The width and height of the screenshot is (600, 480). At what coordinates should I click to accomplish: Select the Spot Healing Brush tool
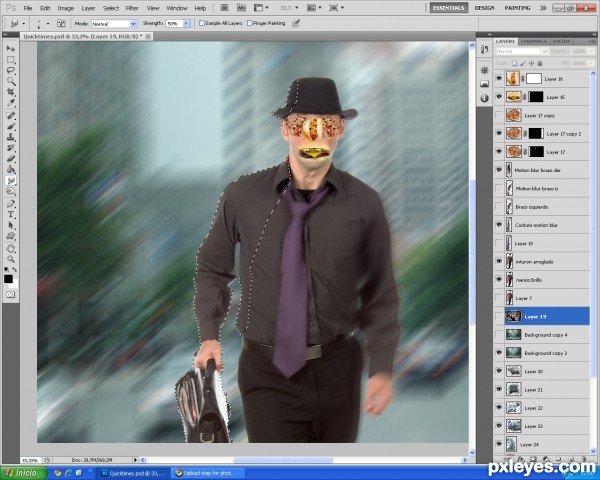(x=11, y=115)
